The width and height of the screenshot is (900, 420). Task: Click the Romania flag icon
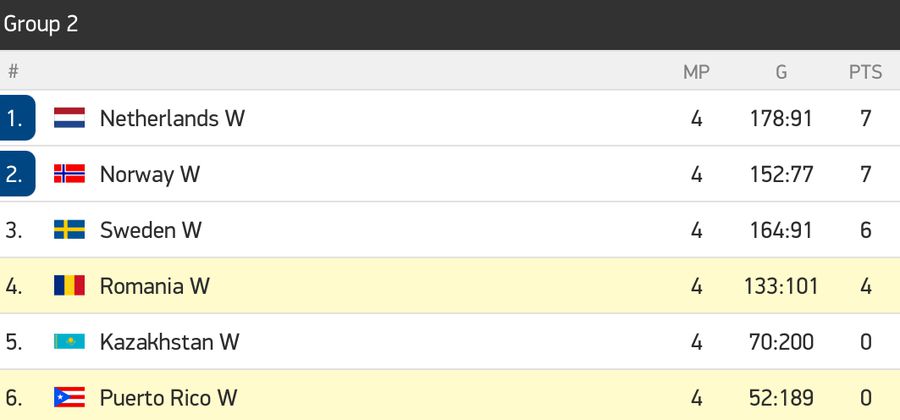click(69, 285)
